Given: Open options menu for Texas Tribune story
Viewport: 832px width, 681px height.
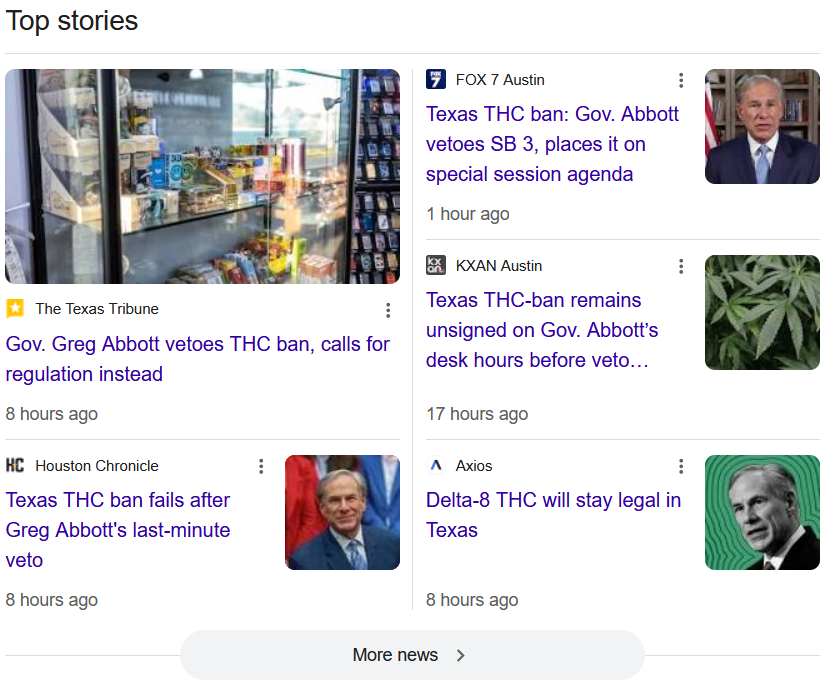Looking at the screenshot, I should 388,310.
